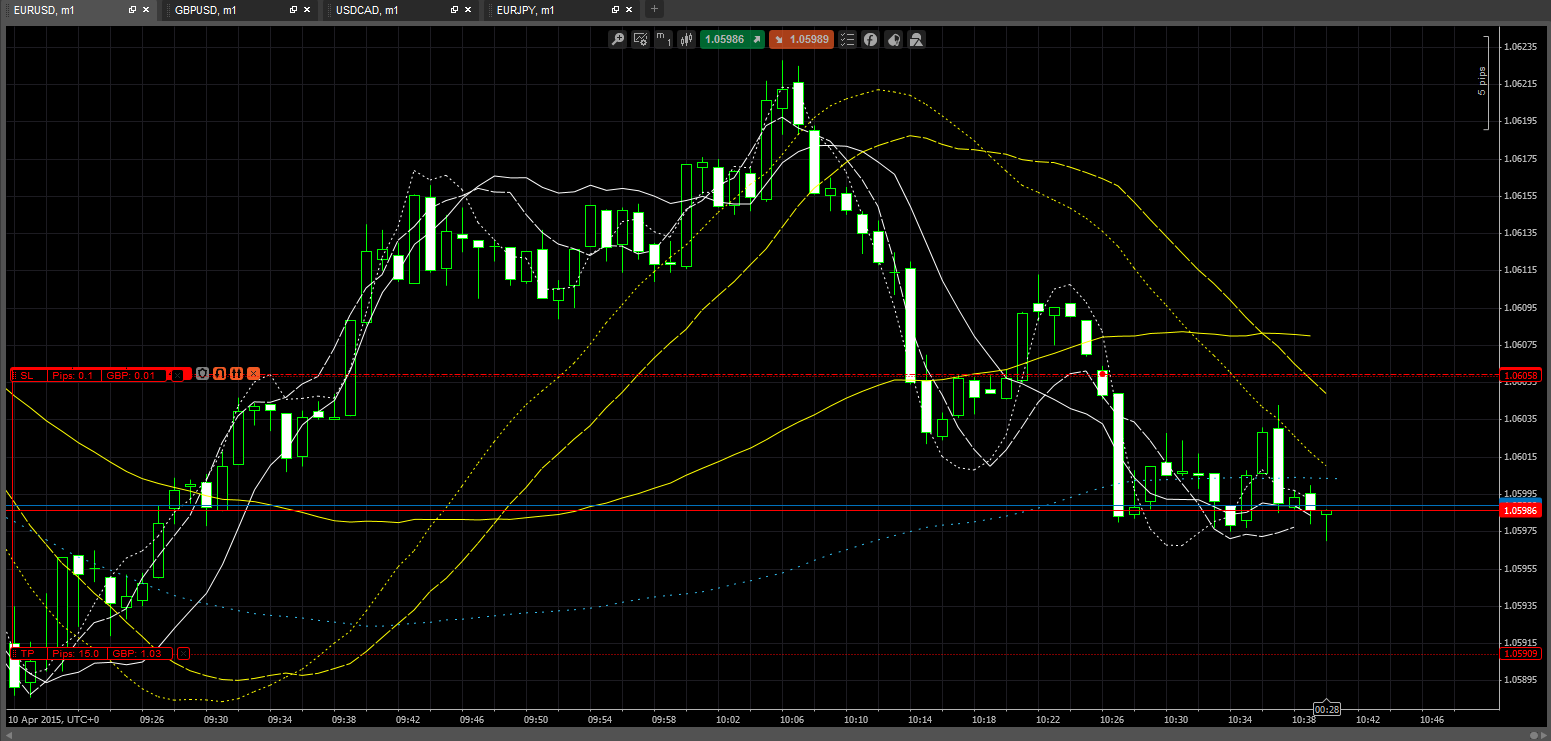1551x741 pixels.
Task: Open the candlestick chart type selector
Action: click(x=686, y=39)
